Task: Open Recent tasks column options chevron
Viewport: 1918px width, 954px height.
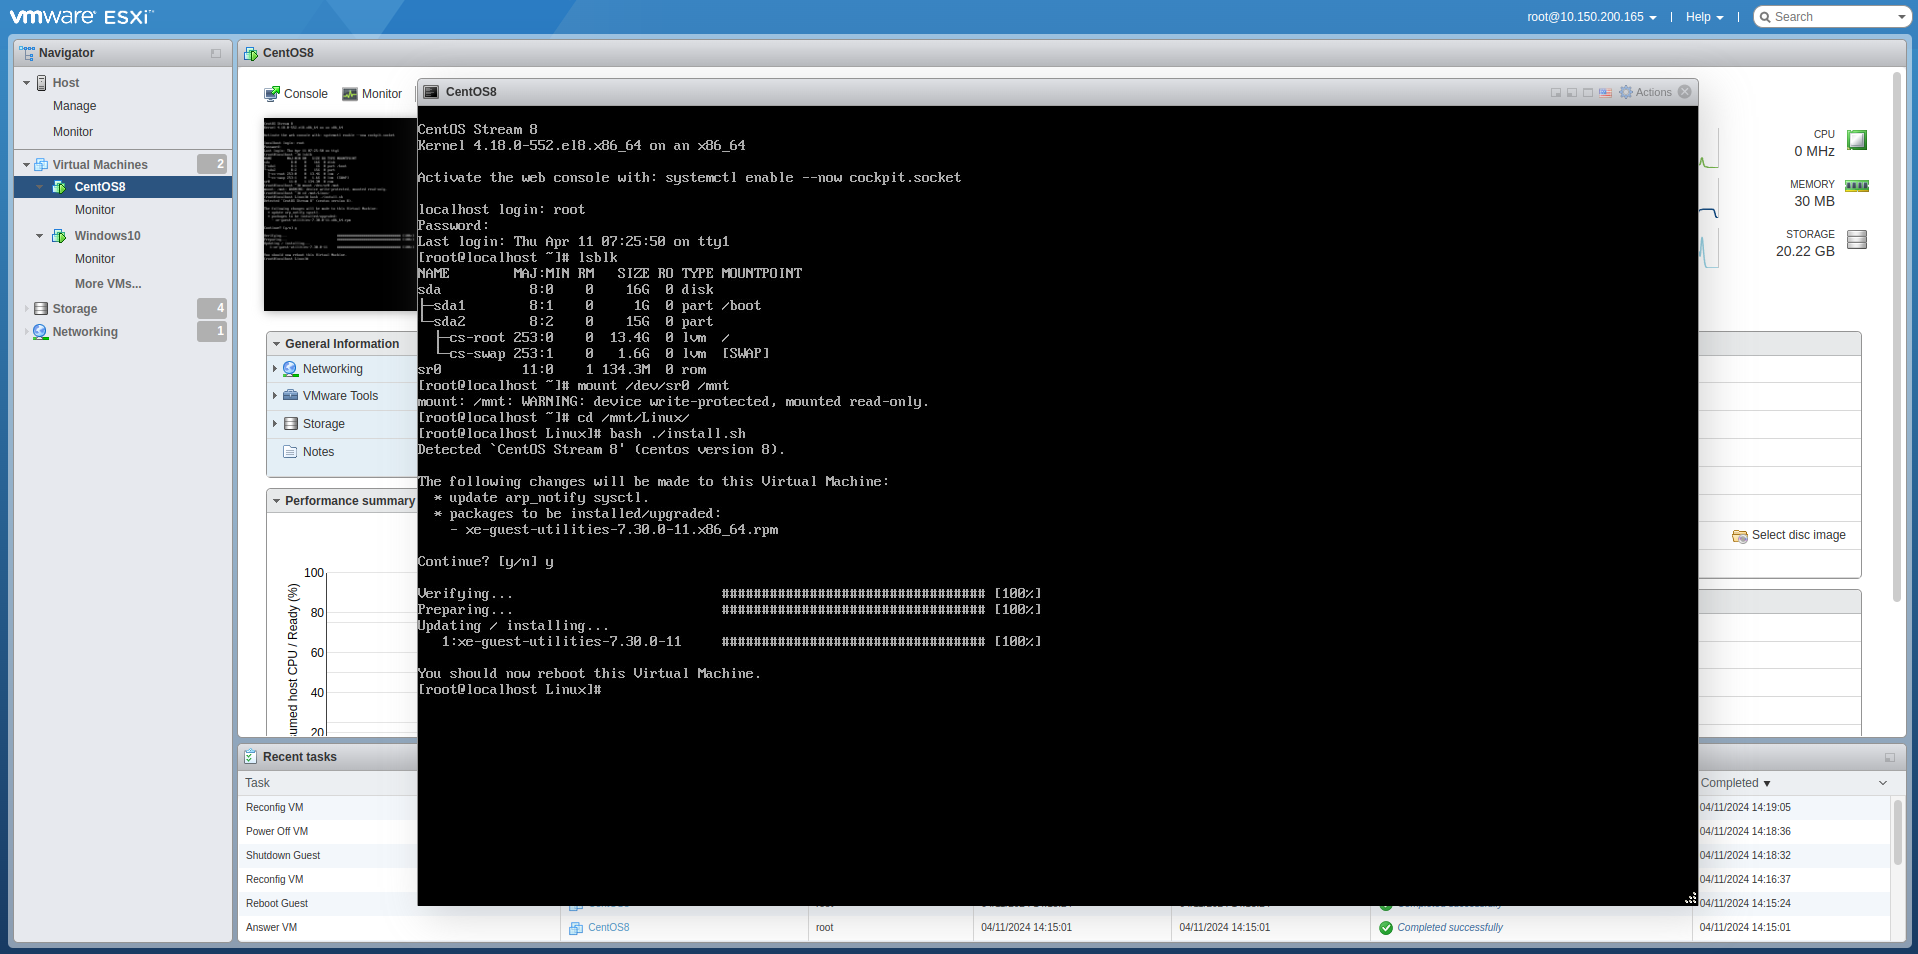Action: point(1883,783)
